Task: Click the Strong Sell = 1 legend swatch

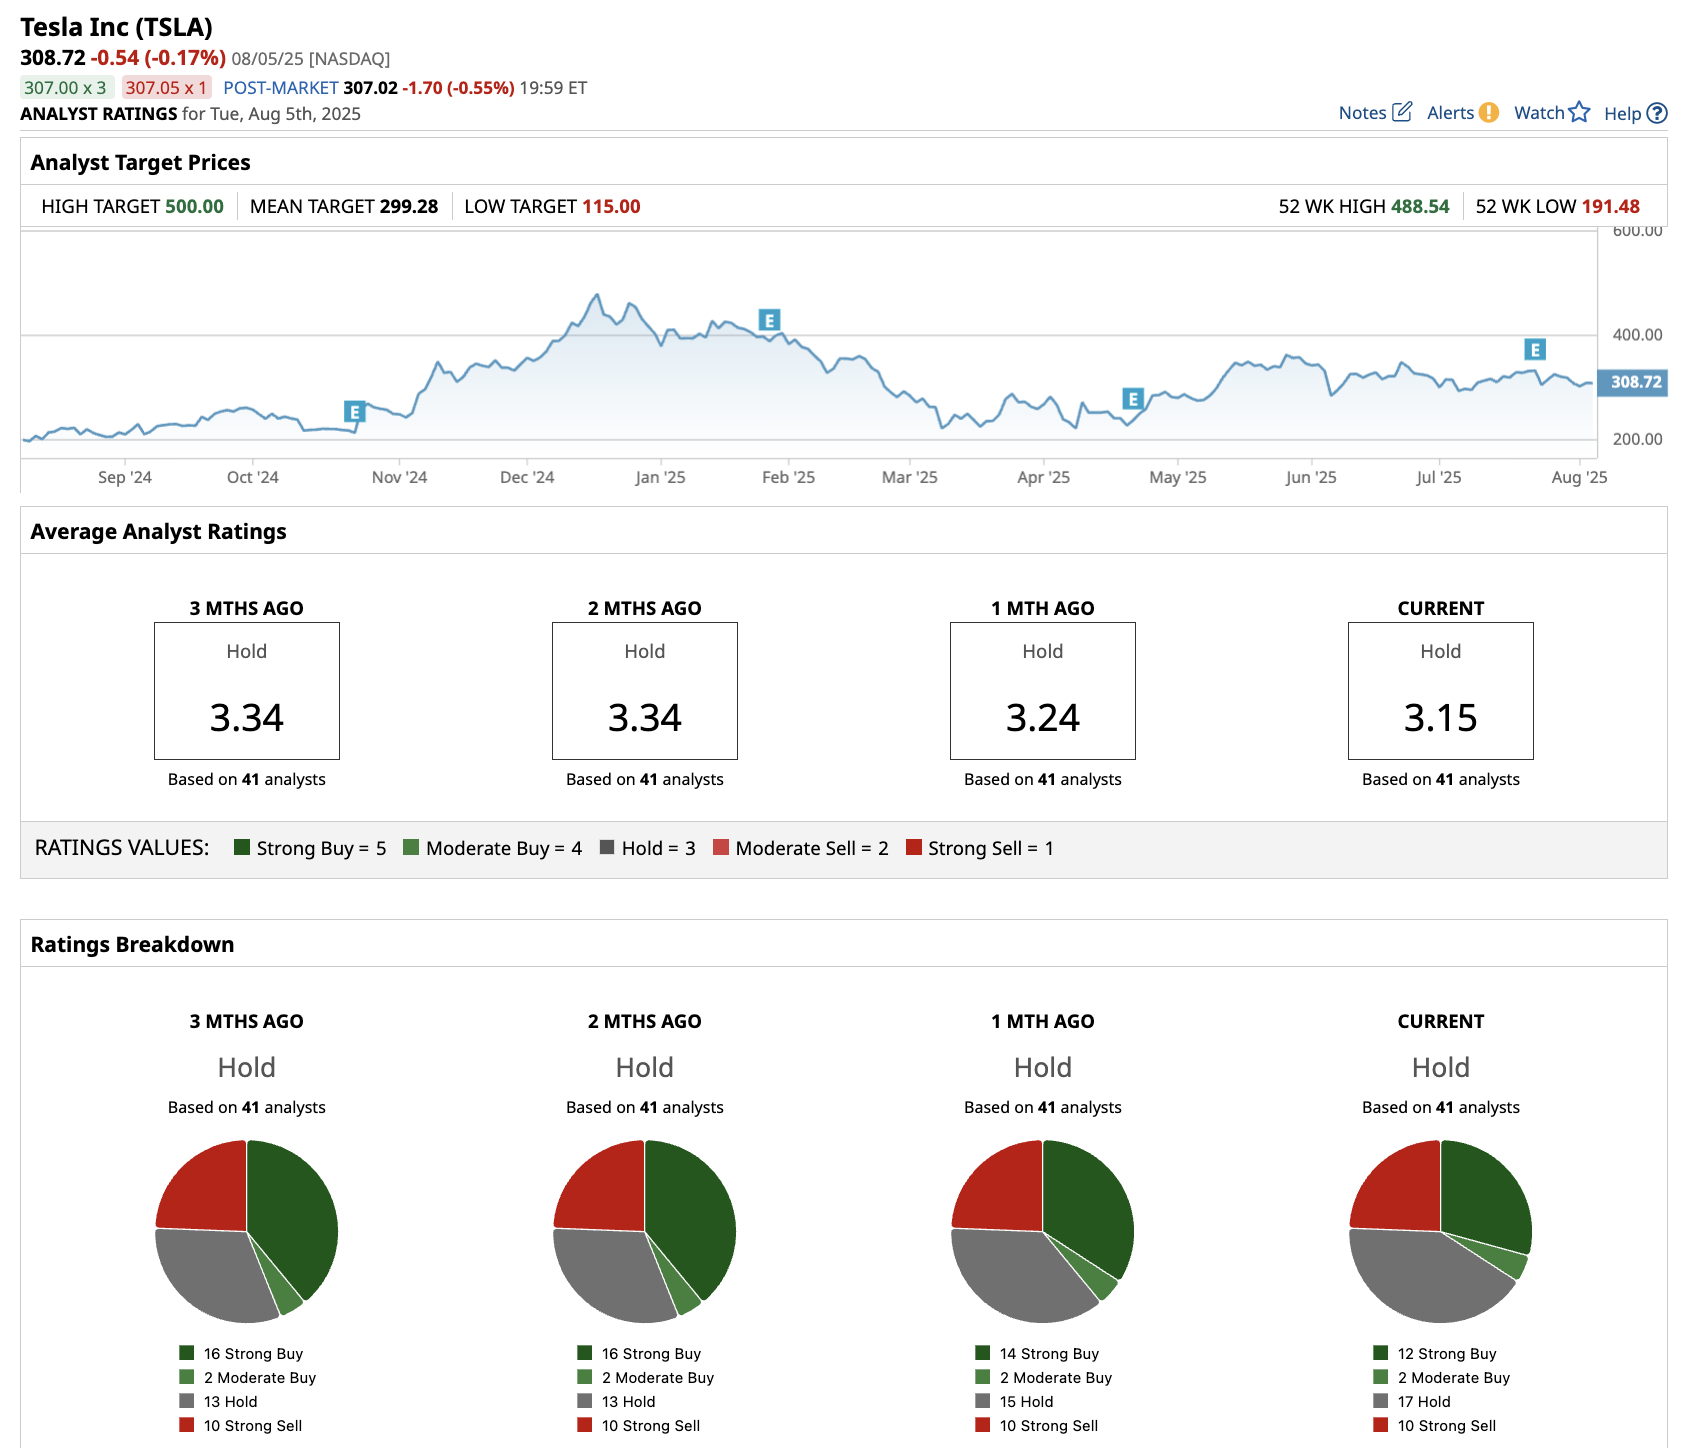Action: pyautogui.click(x=913, y=847)
